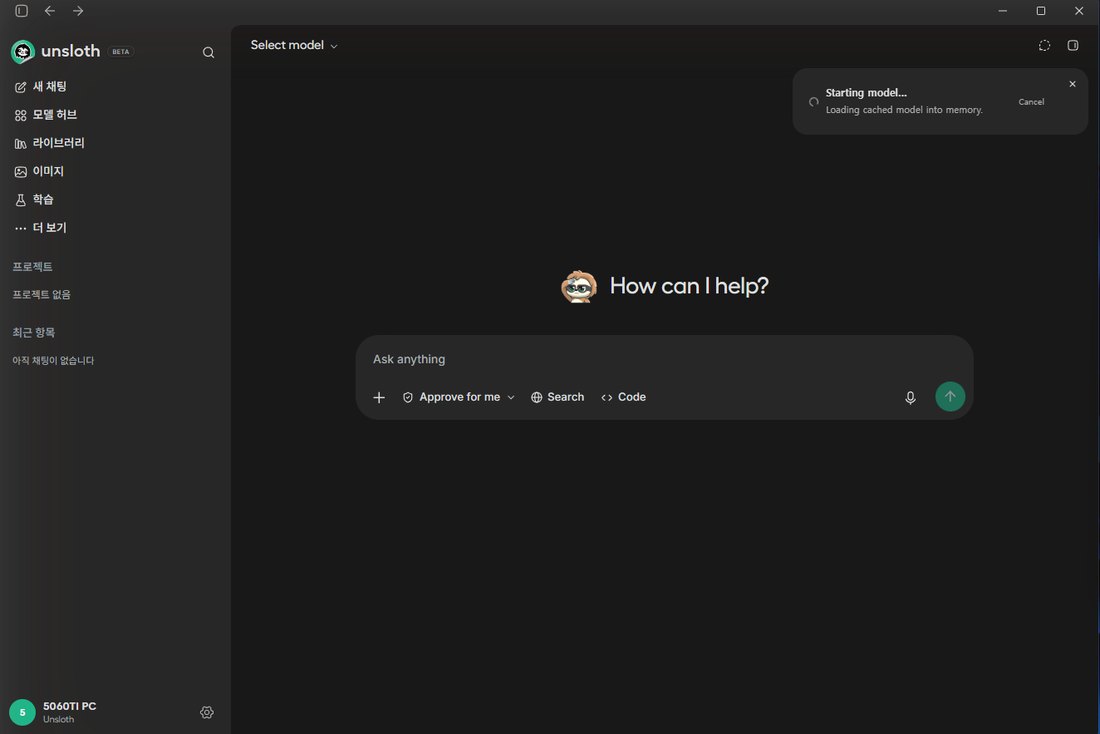
Task: Toggle the Code option
Action: pos(624,397)
